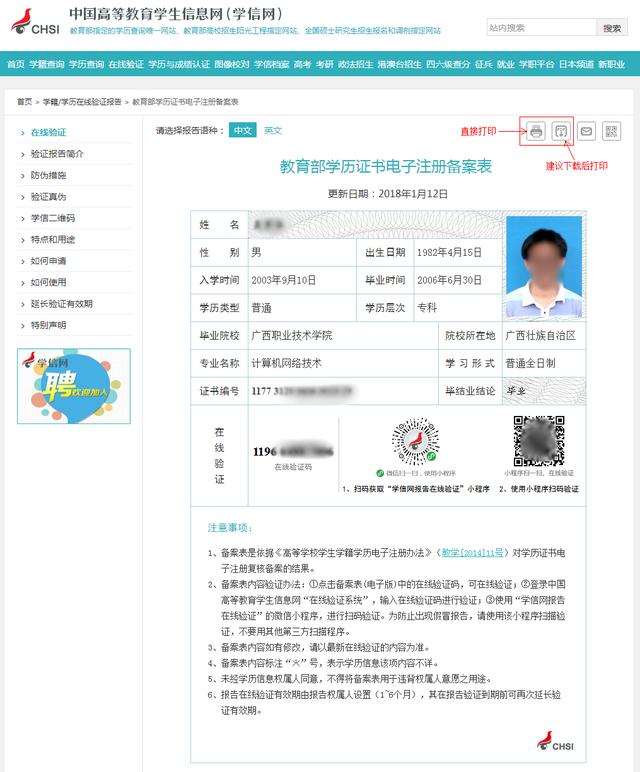
Task: Click the 聘 欢迎加入 recruitment banner
Action: tap(74, 386)
